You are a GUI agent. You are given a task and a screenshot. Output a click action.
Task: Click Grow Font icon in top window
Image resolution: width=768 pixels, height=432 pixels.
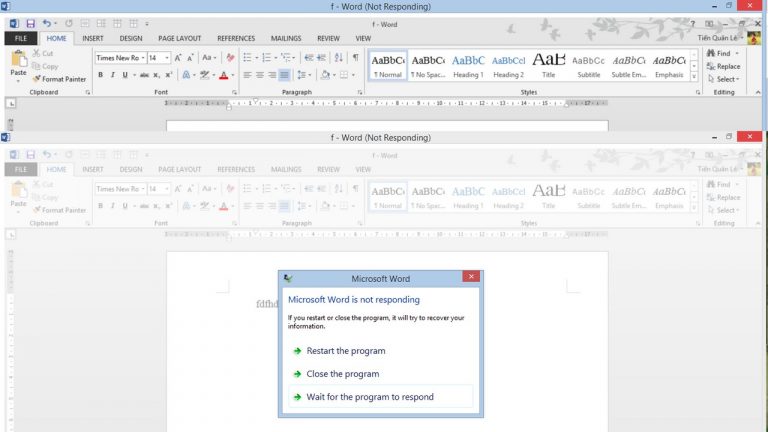(178, 58)
